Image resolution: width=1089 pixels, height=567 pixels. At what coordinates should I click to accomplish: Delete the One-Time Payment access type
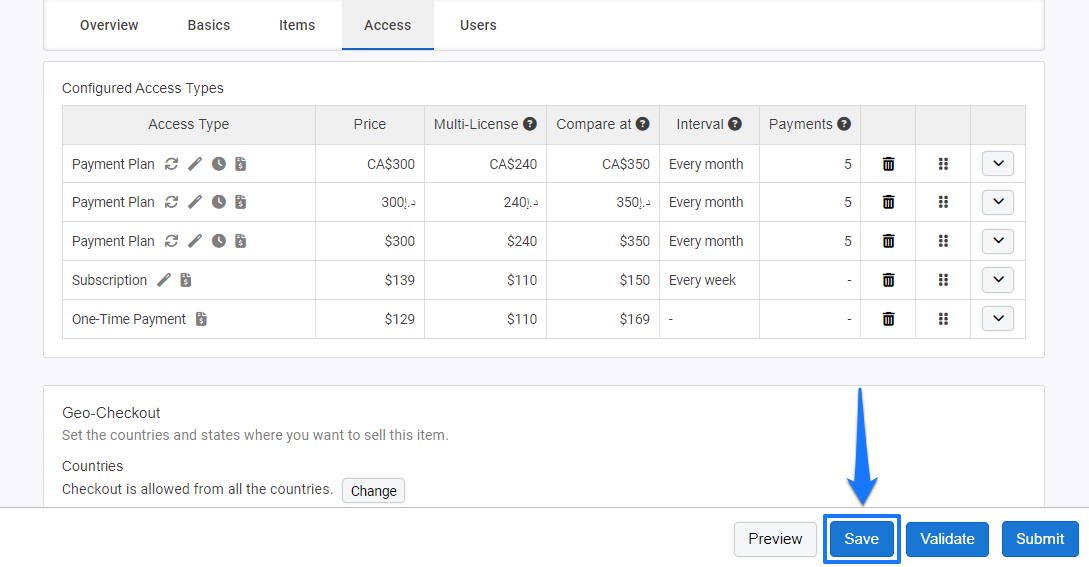(x=888, y=319)
